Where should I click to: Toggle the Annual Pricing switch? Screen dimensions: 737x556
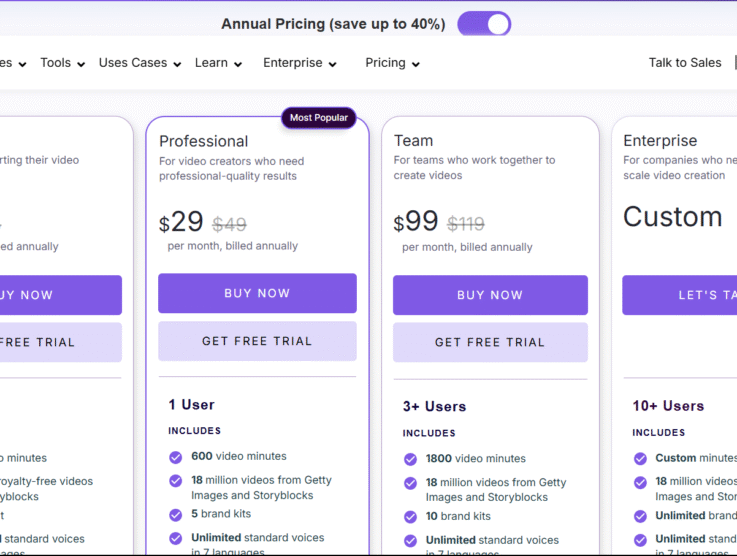pos(484,24)
